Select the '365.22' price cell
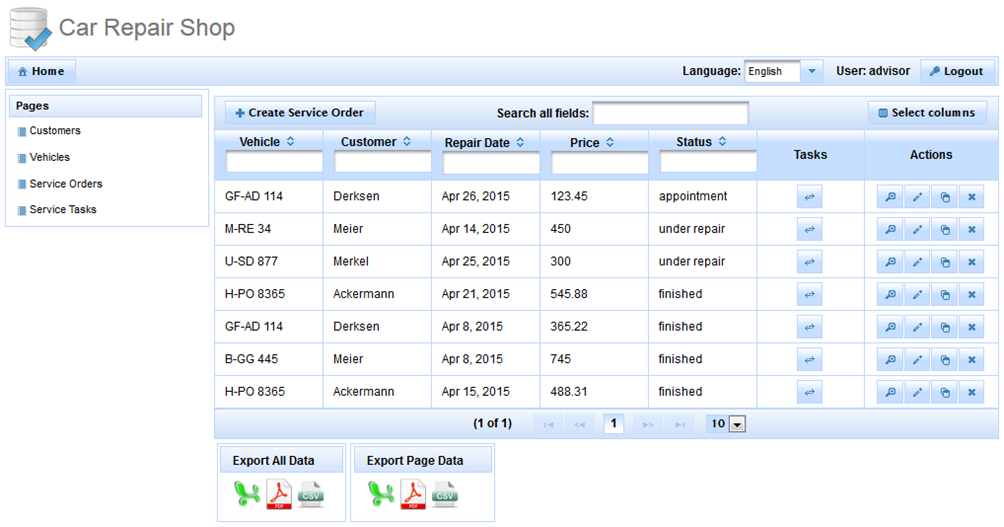 (594, 326)
